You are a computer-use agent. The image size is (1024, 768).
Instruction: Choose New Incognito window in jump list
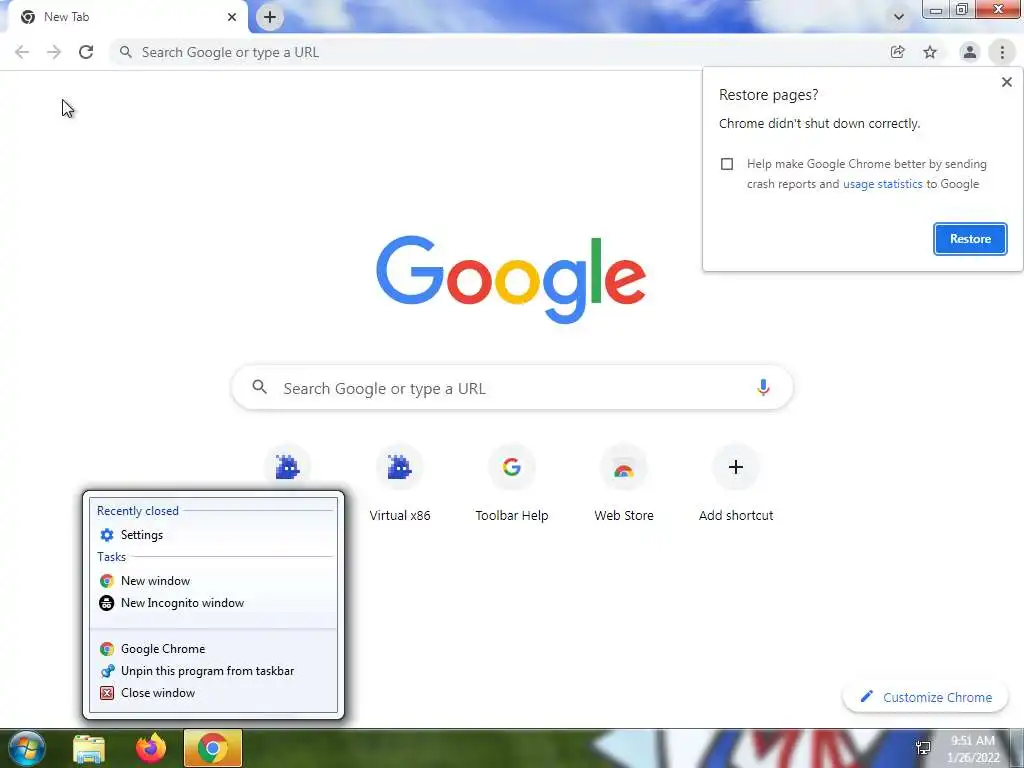(214, 603)
